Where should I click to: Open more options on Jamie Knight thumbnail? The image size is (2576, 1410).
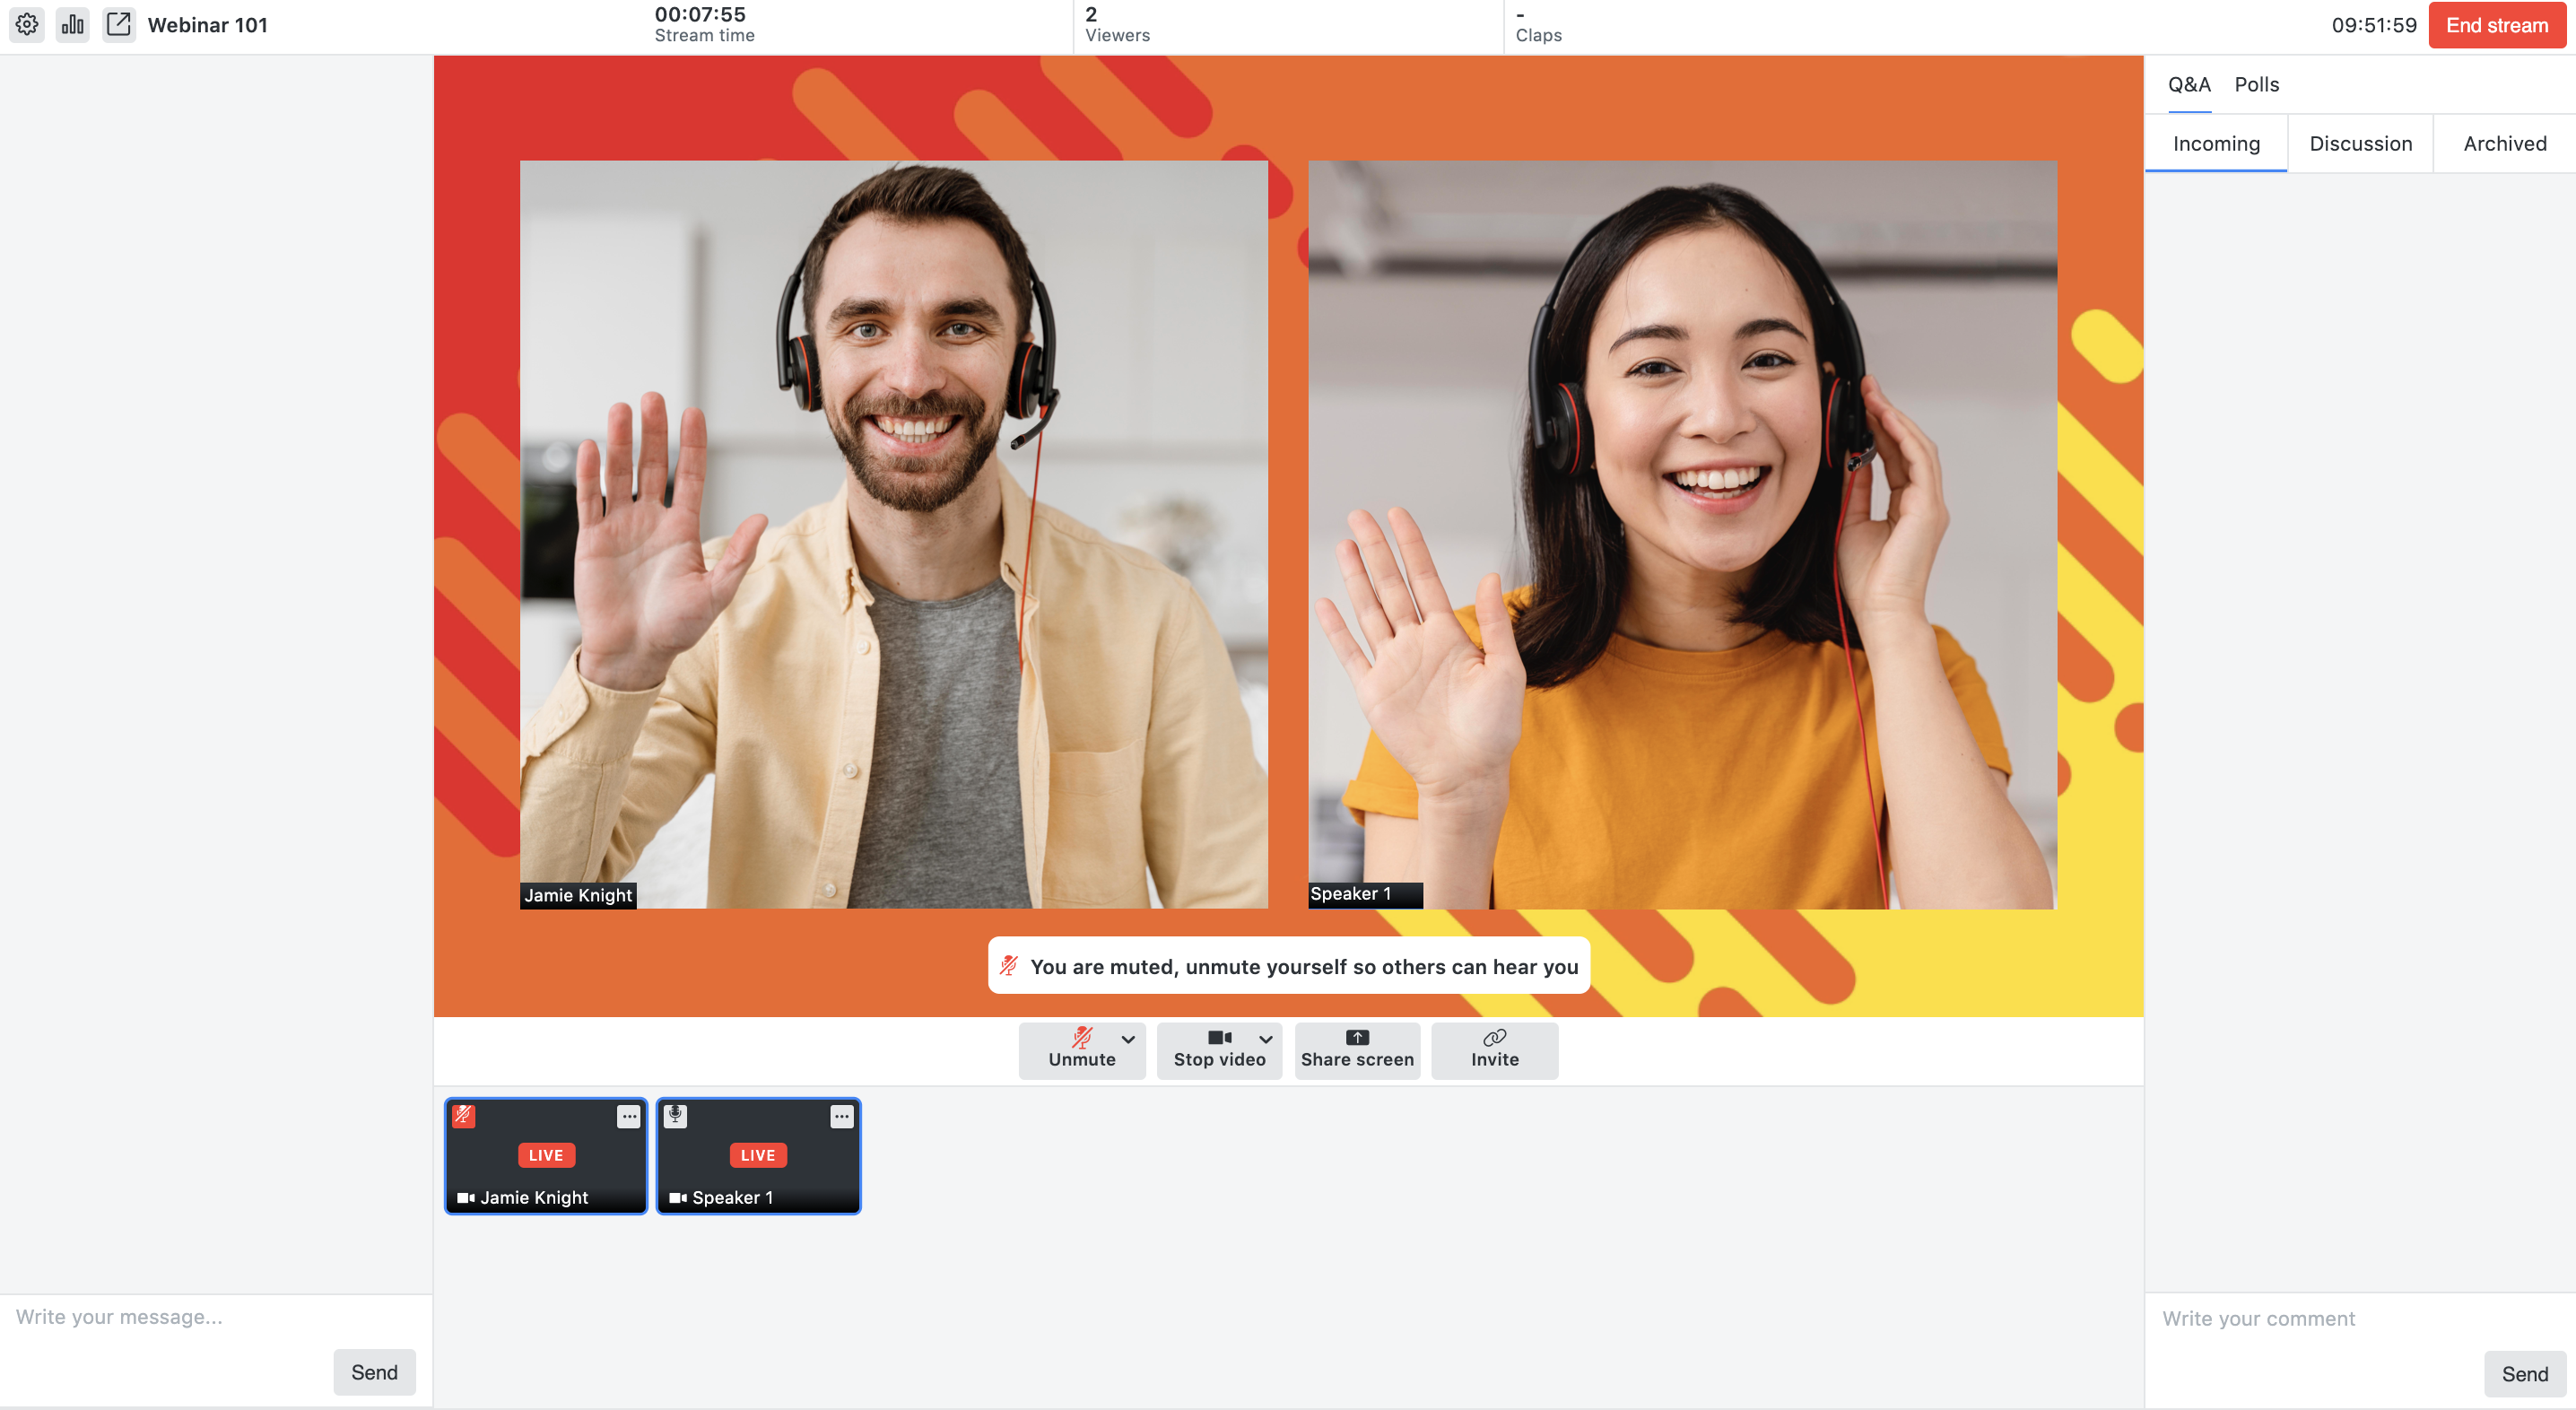pyautogui.click(x=628, y=1116)
